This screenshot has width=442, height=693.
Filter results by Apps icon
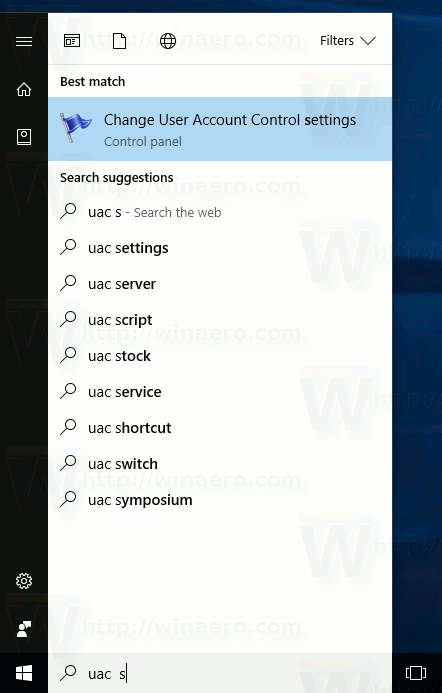click(72, 41)
